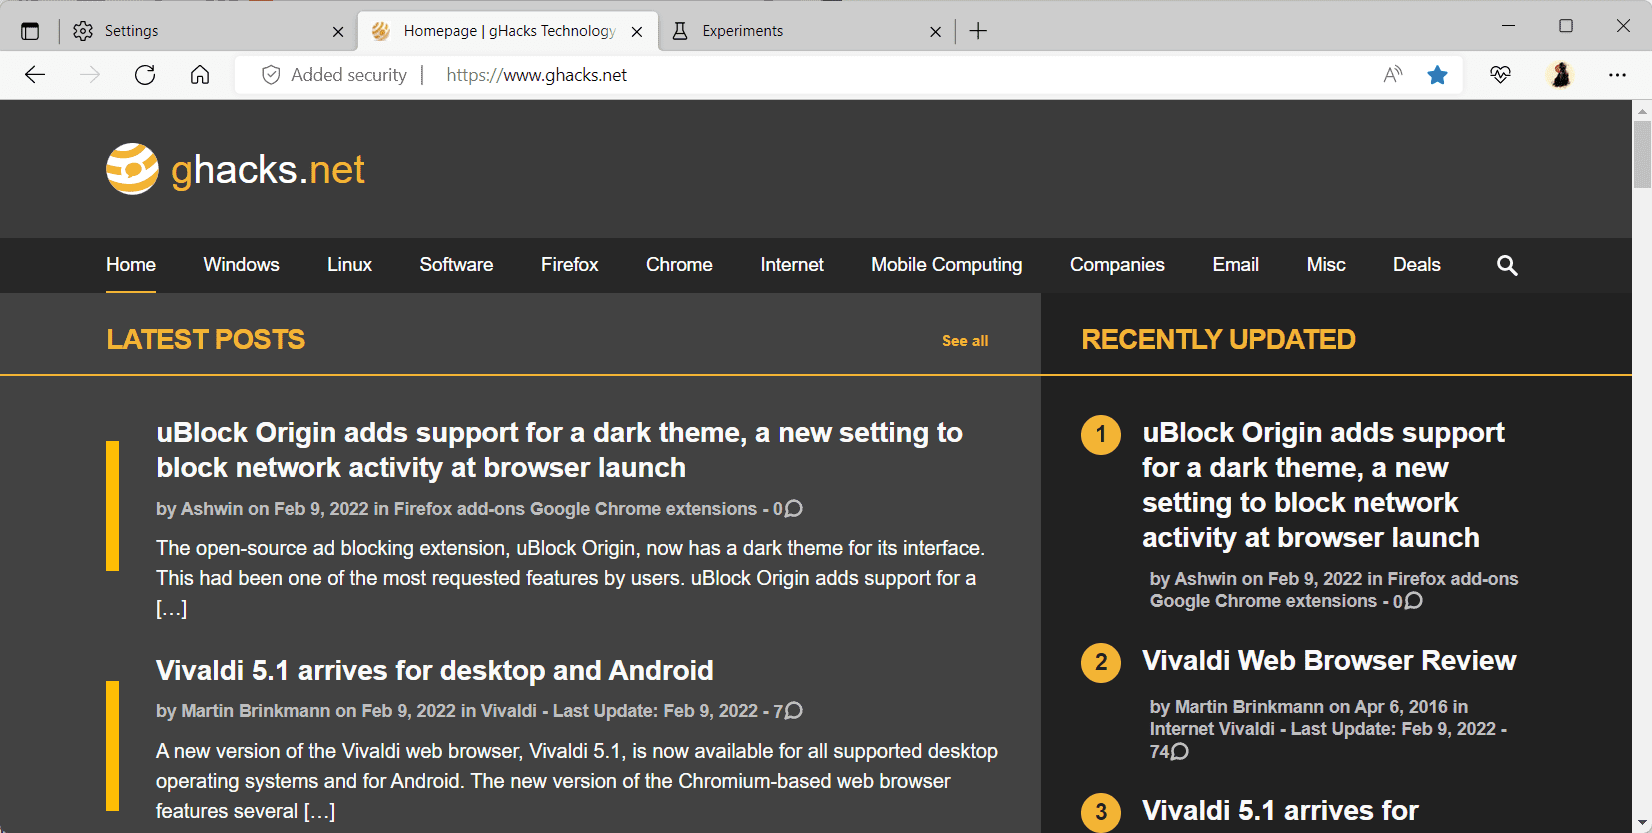Open the Firefox navigation menu item
The image size is (1652, 833).
[569, 265]
